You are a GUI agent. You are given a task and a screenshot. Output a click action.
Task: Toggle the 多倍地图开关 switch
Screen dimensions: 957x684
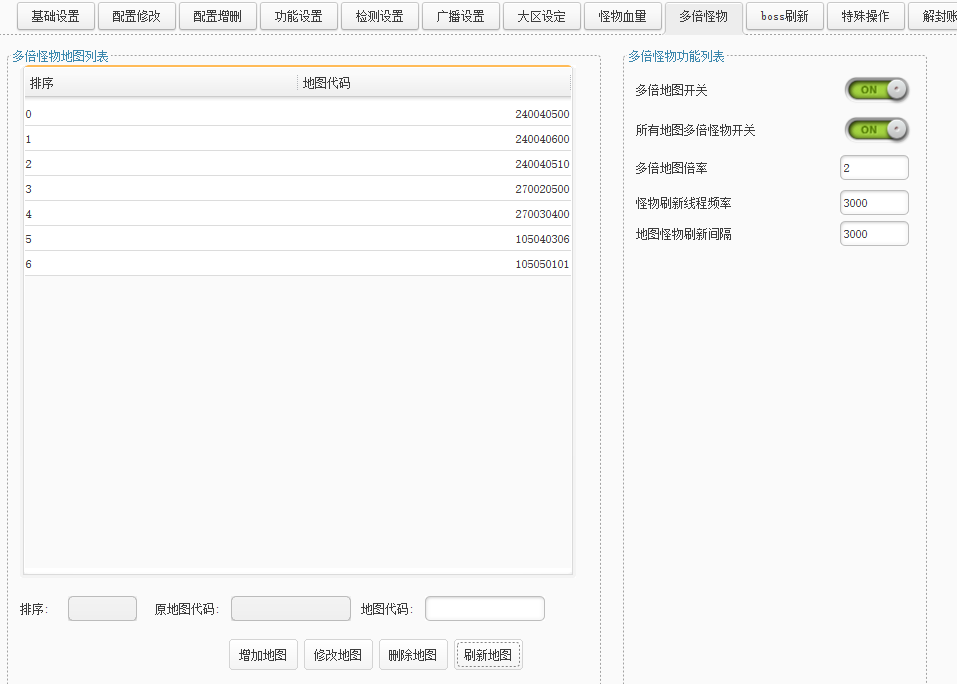[x=877, y=90]
